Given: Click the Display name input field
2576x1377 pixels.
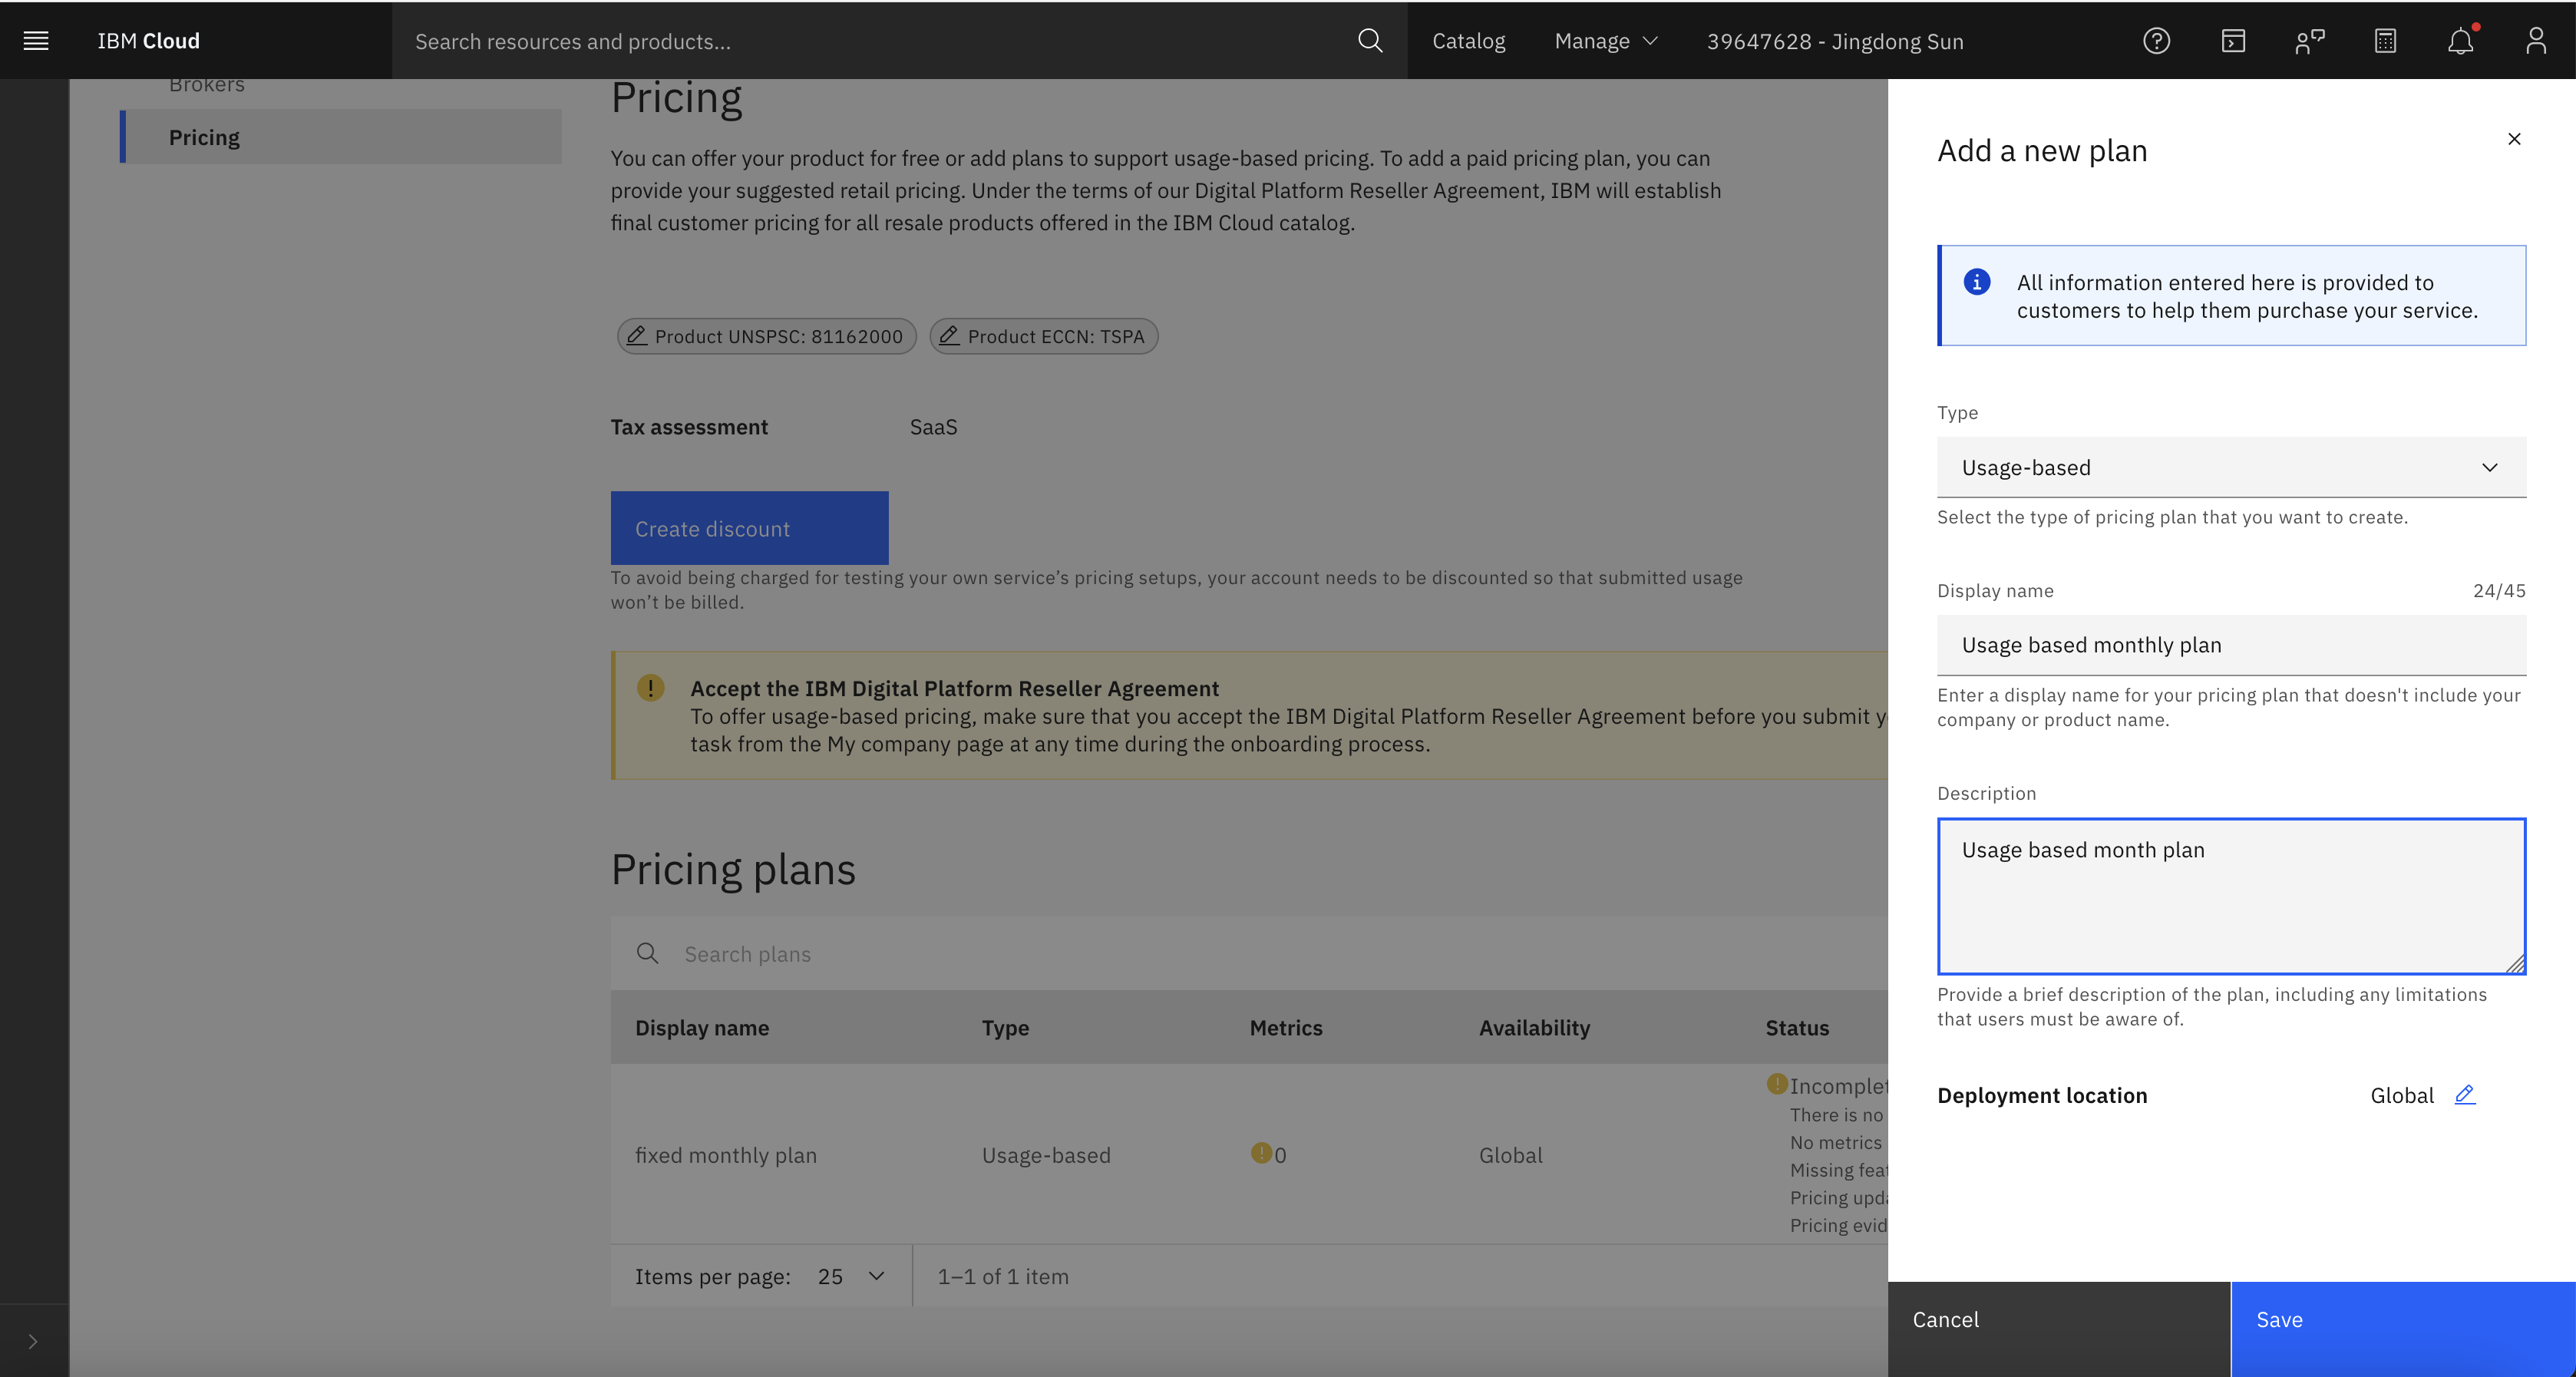Looking at the screenshot, I should click(2231, 645).
